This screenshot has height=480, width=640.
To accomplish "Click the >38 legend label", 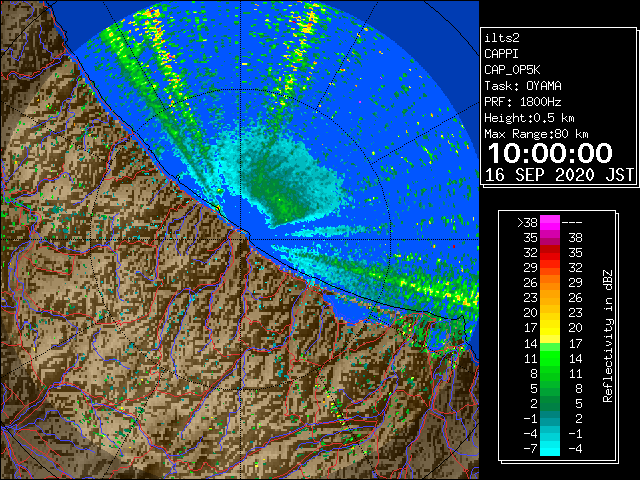I will pos(527,223).
